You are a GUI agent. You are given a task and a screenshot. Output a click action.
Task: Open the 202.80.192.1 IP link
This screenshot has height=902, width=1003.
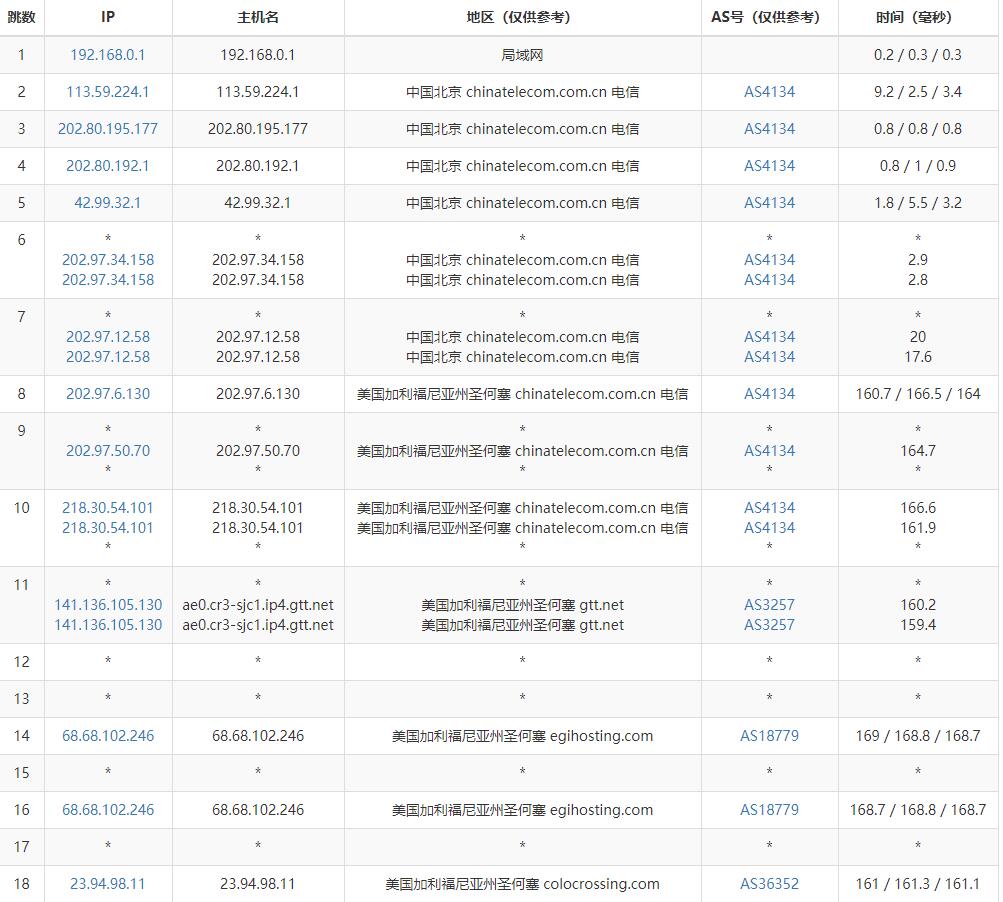107,166
